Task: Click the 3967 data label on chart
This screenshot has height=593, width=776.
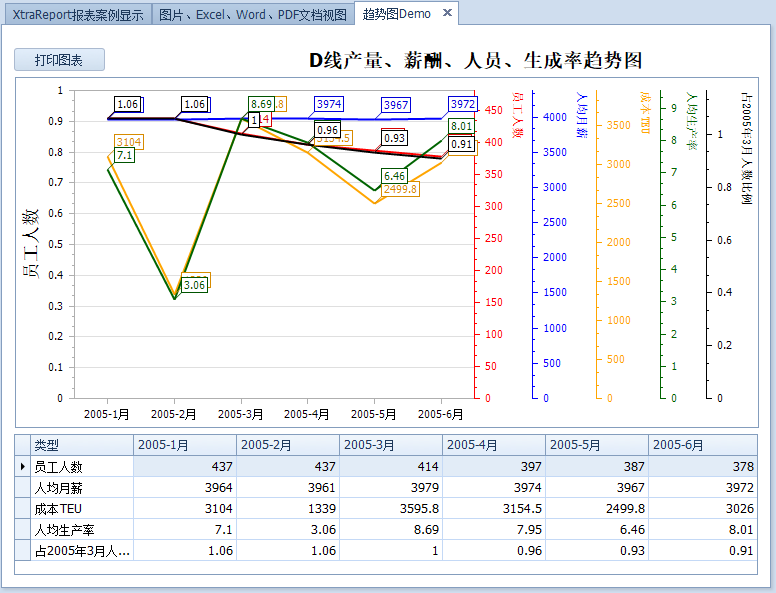Action: point(396,105)
